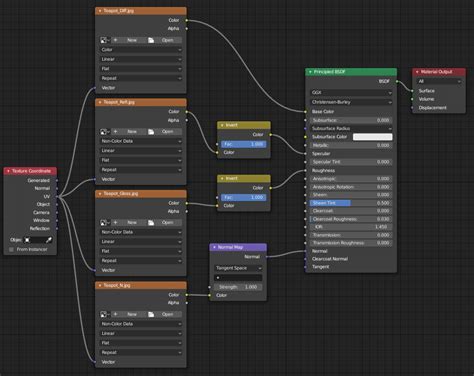Collapse the Normal Map node
The width and height of the screenshot is (474, 376).
tap(214, 247)
